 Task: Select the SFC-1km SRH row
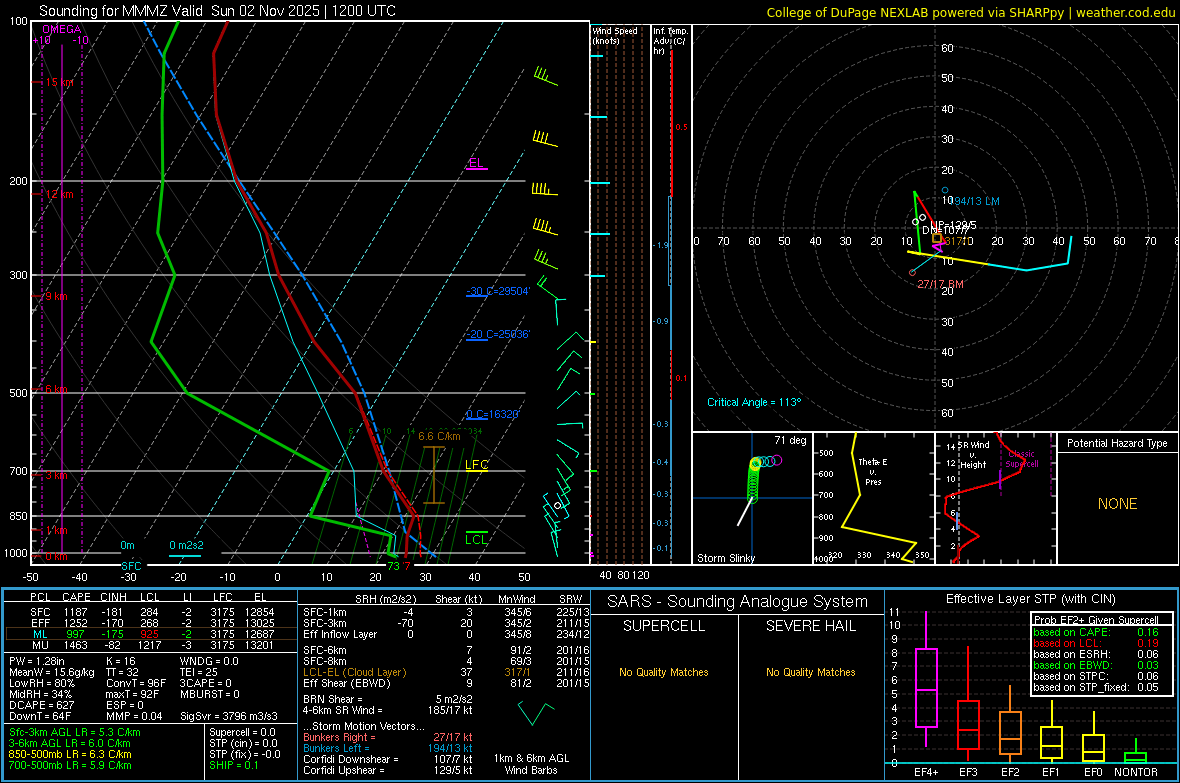pos(446,612)
